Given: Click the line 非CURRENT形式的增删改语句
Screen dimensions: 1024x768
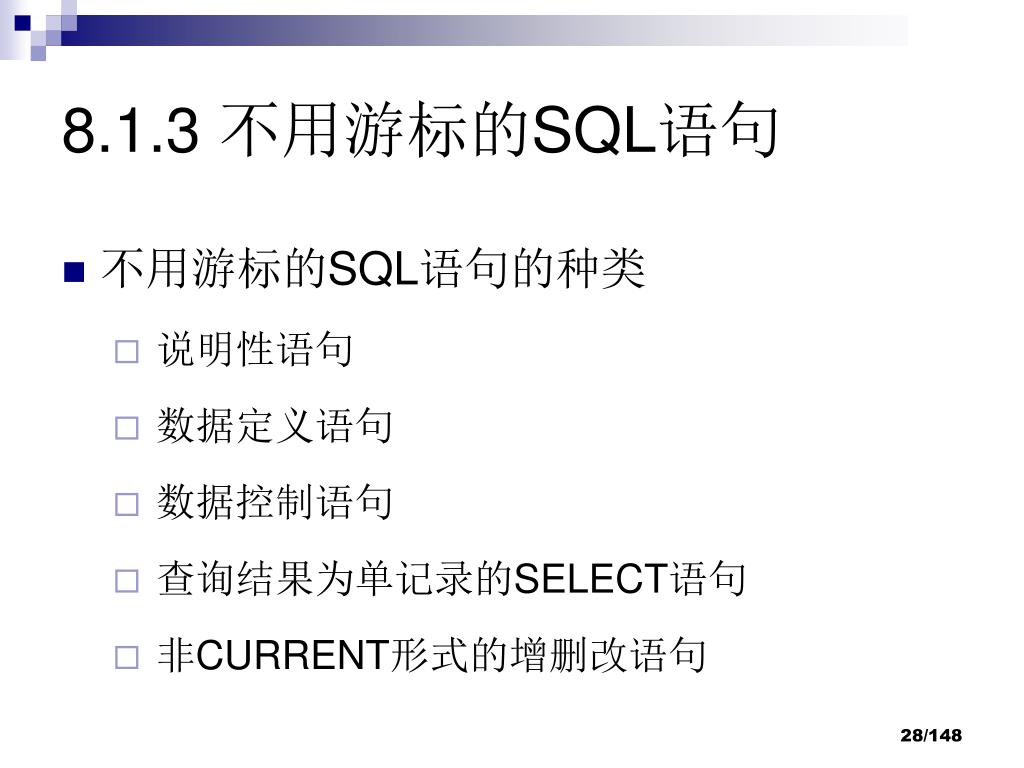Looking at the screenshot, I should pos(432,655).
